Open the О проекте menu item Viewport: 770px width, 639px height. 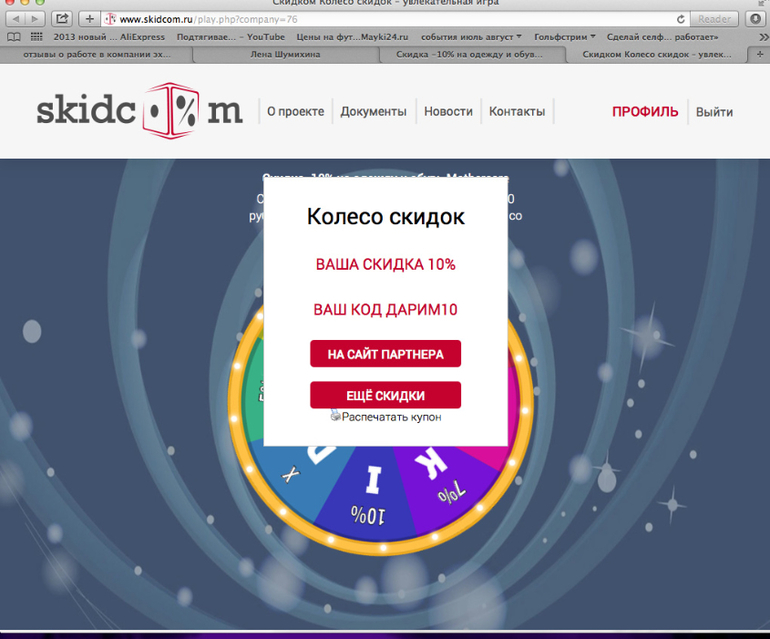295,112
